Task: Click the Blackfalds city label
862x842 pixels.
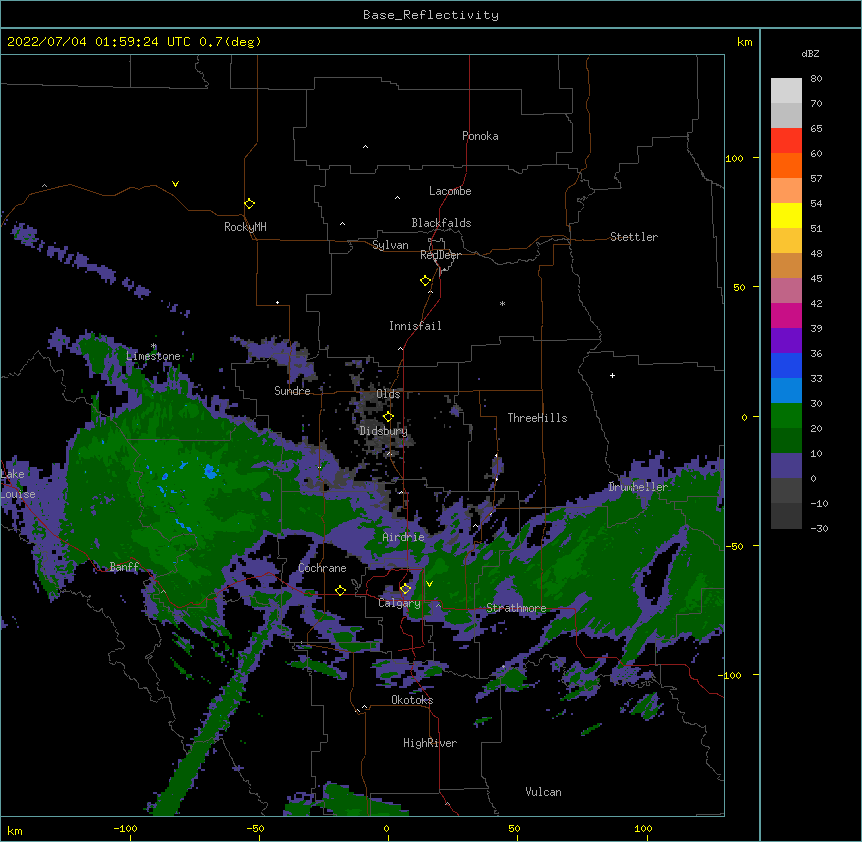Action: pos(441,223)
